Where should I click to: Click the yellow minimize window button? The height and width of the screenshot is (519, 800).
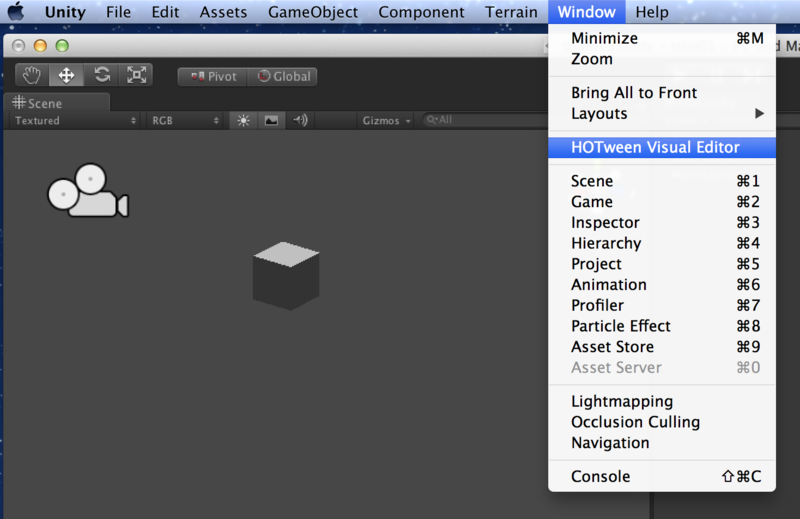click(40, 46)
